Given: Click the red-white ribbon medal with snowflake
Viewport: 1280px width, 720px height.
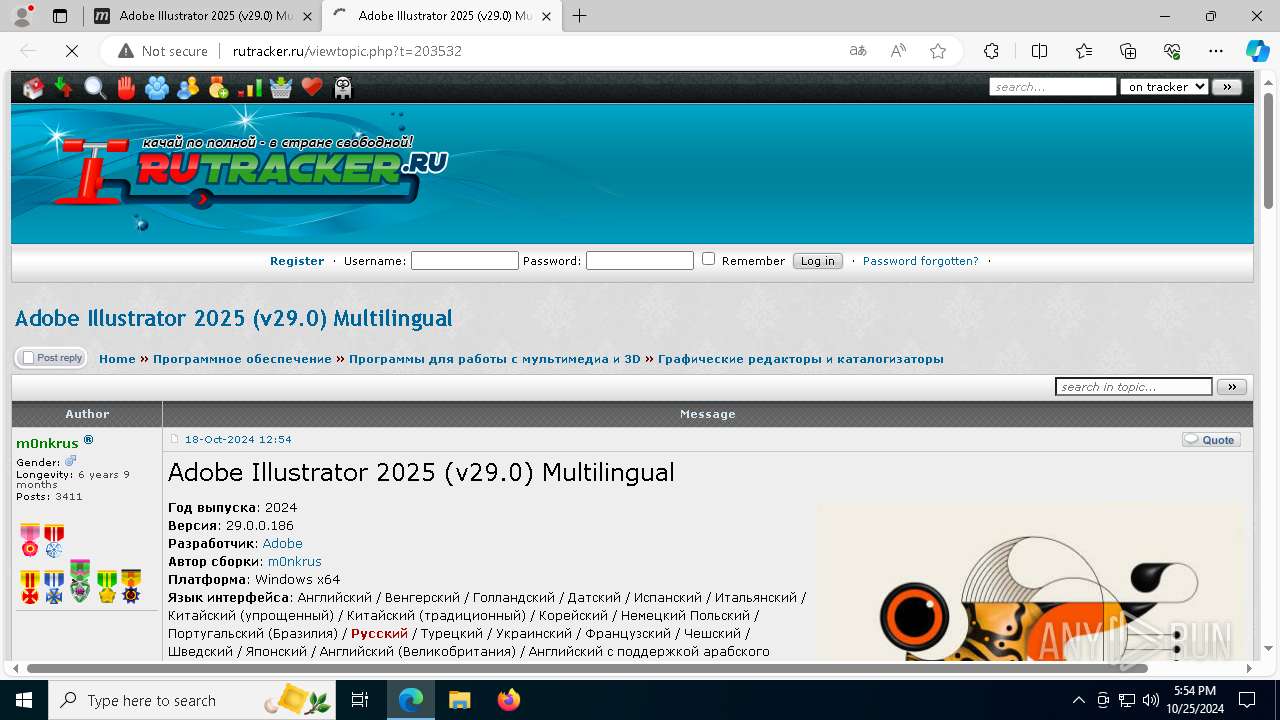Looking at the screenshot, I should pos(54,541).
